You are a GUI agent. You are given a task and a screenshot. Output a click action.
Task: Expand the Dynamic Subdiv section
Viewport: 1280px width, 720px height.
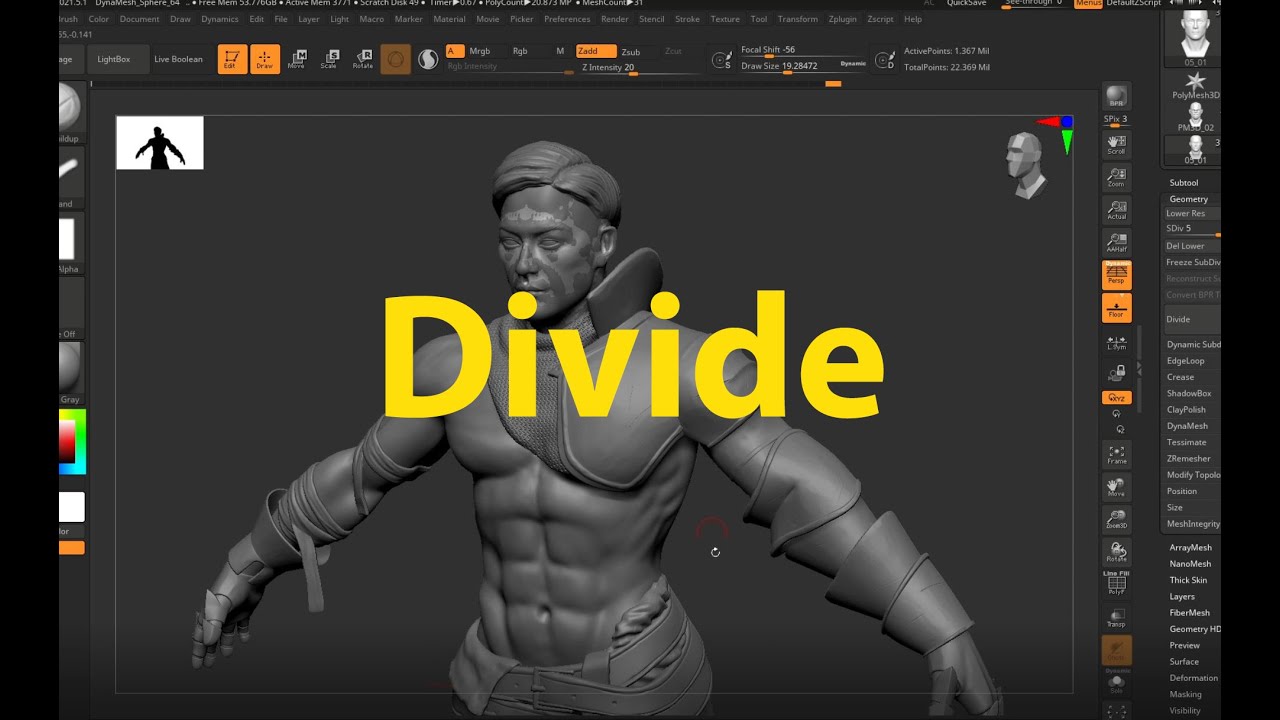click(1192, 345)
